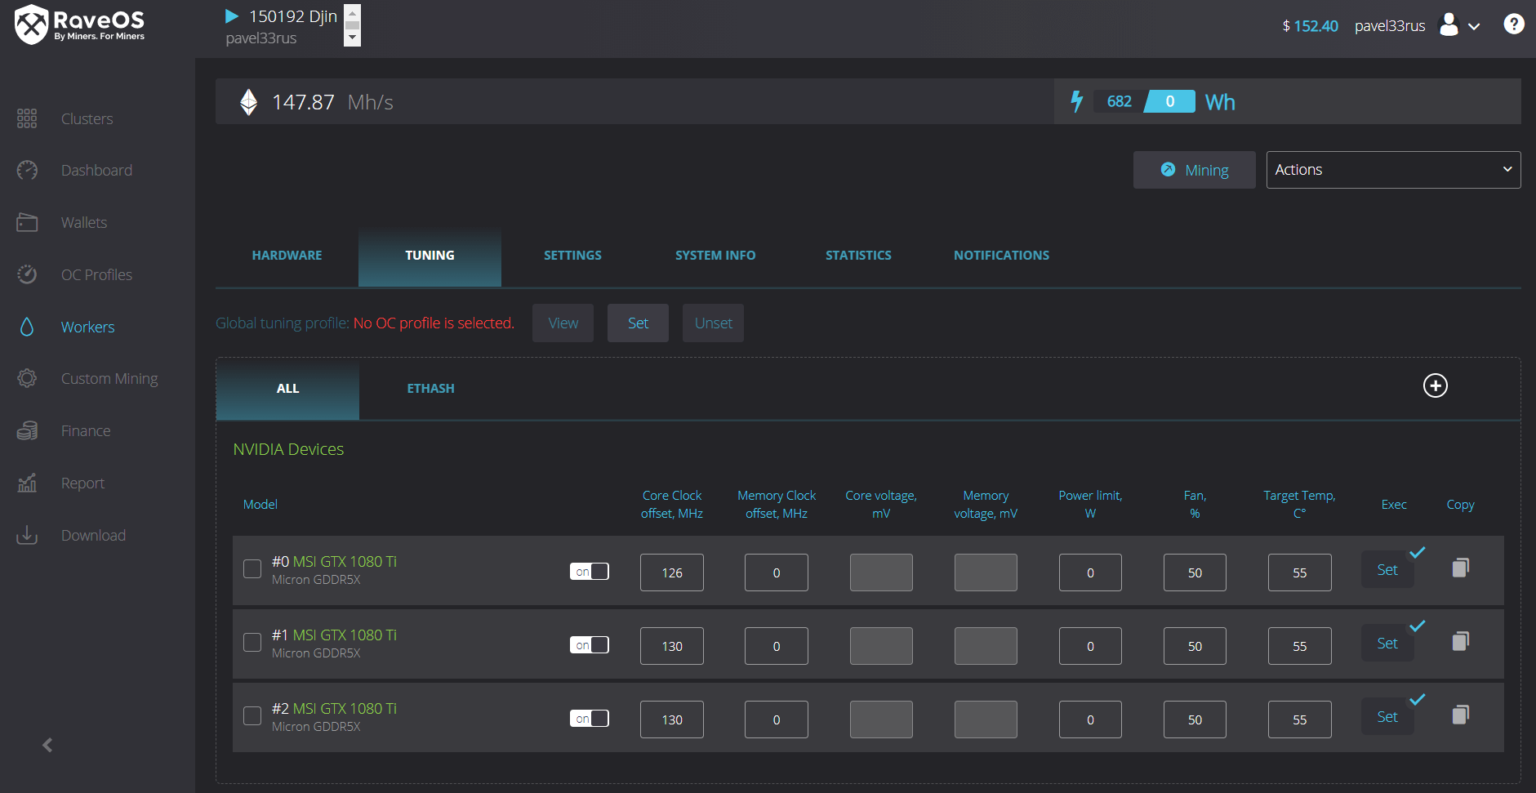Expand the account menu chevron
Viewport: 1536px width, 793px height.
coord(1474,27)
